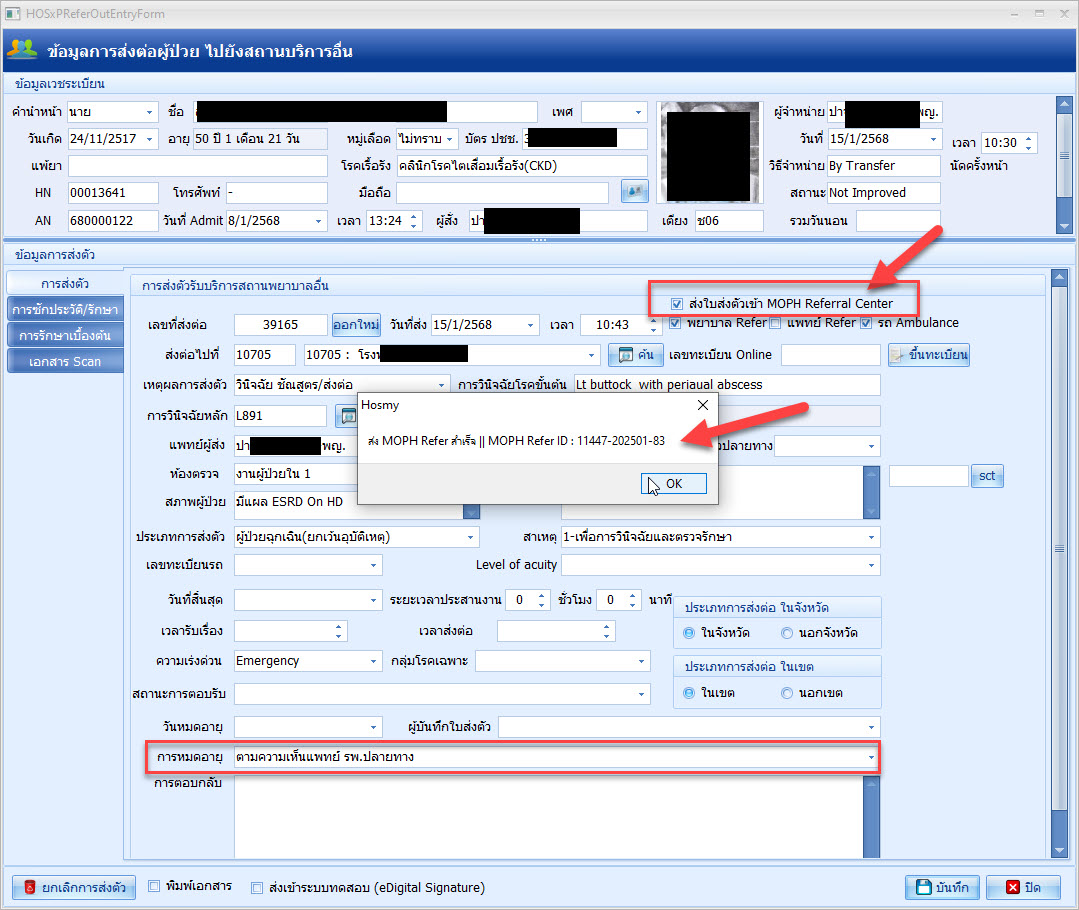Image resolution: width=1079 pixels, height=910 pixels.
Task: Click the ปิด close form button
Action: [x=1022, y=887]
